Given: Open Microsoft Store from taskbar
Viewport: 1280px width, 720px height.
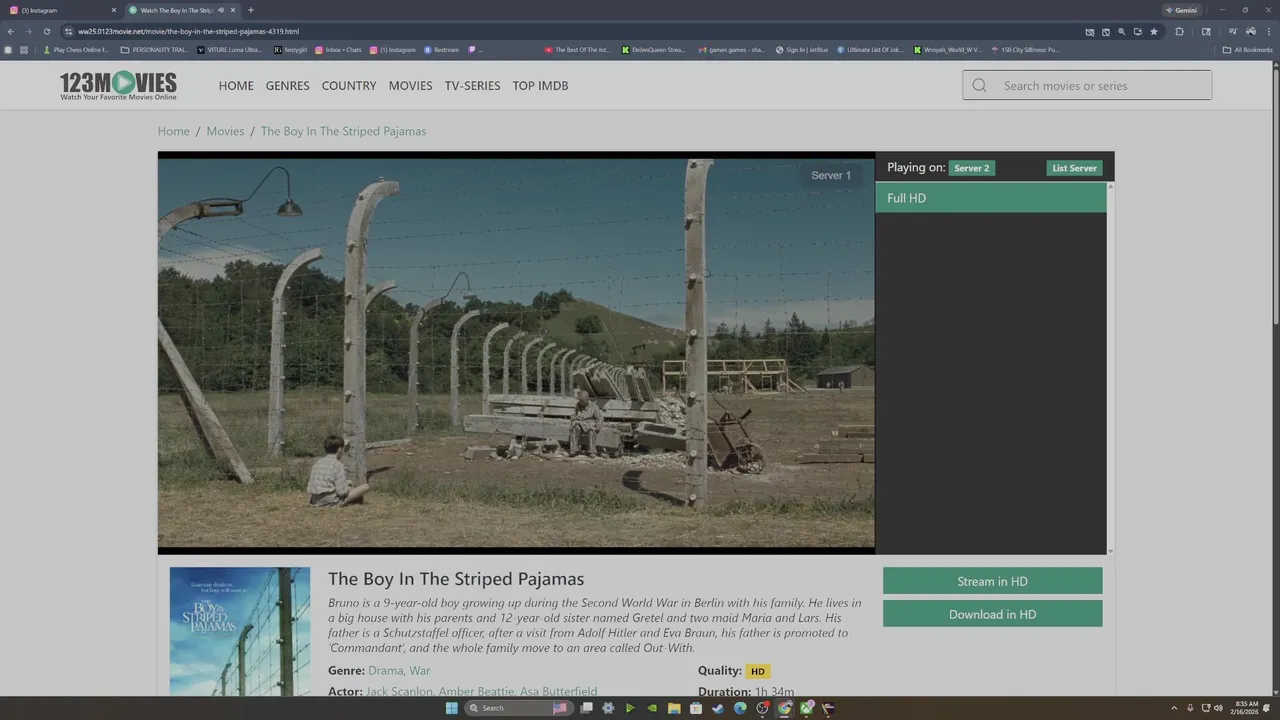Looking at the screenshot, I should click(x=696, y=708).
